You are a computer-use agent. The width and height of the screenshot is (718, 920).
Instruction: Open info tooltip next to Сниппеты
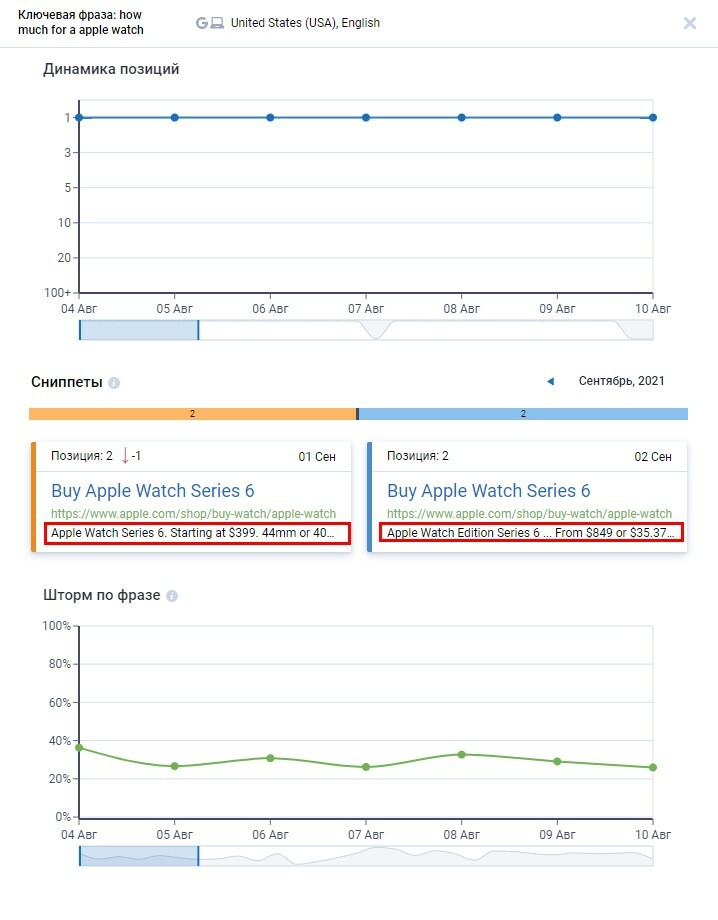pyautogui.click(x=114, y=383)
